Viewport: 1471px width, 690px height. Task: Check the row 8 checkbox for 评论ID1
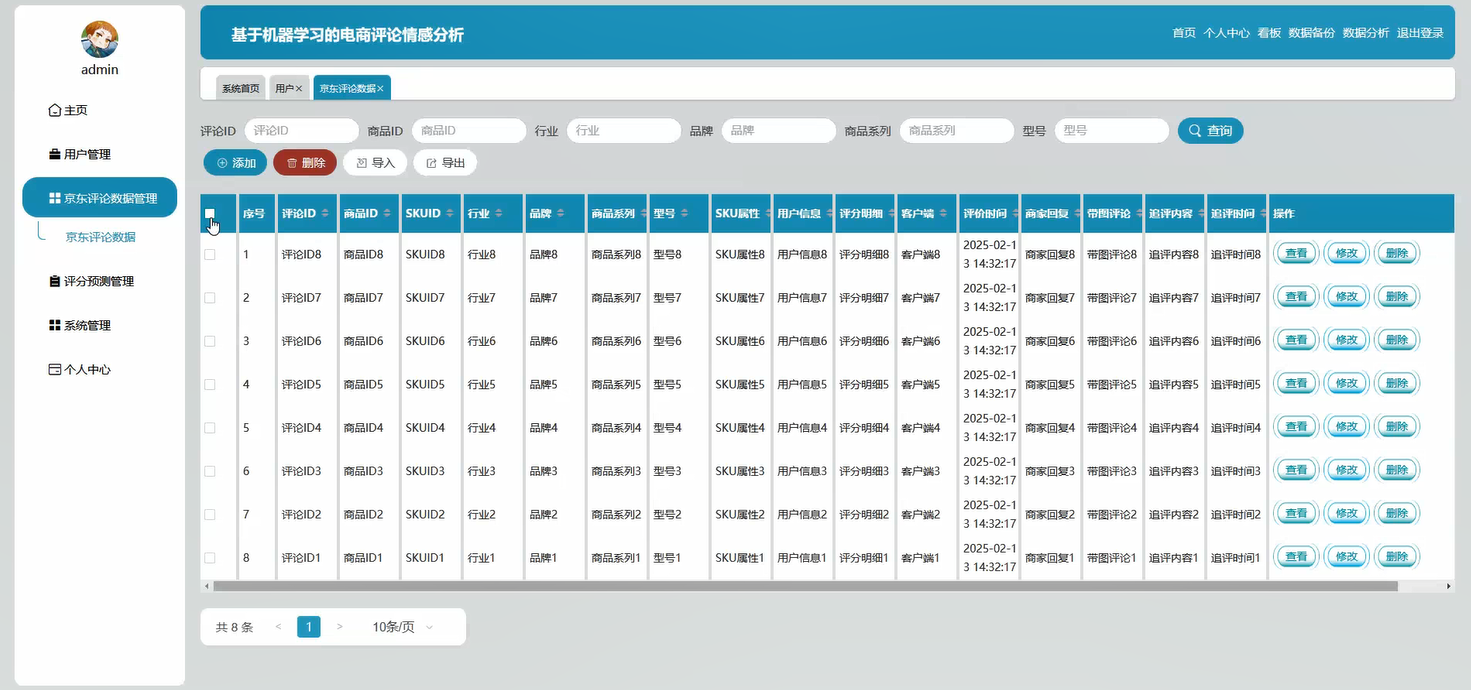[210, 558]
